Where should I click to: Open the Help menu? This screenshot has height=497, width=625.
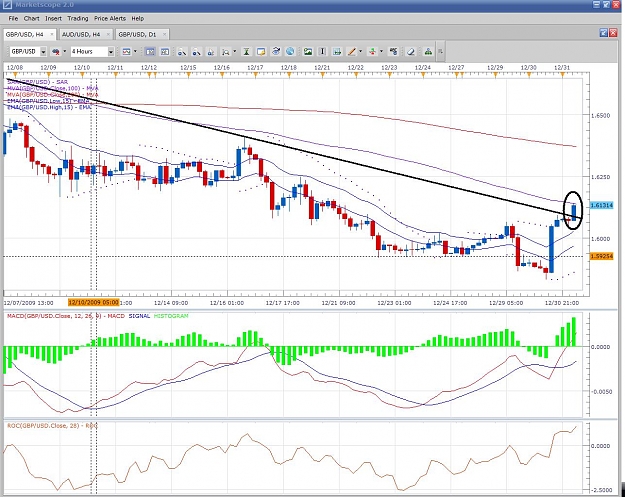click(x=138, y=18)
